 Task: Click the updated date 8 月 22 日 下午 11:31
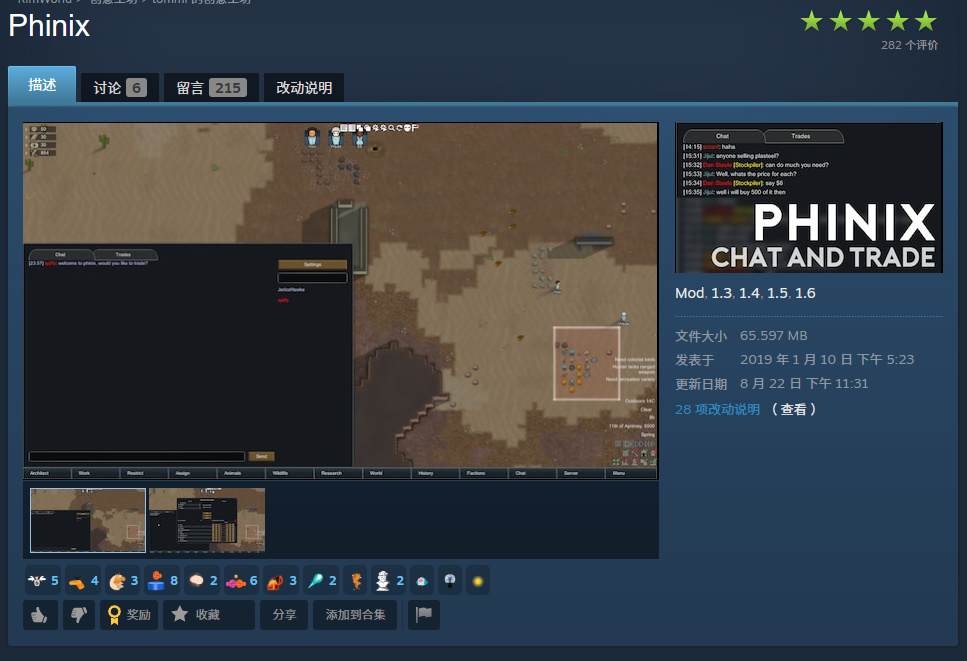[804, 384]
